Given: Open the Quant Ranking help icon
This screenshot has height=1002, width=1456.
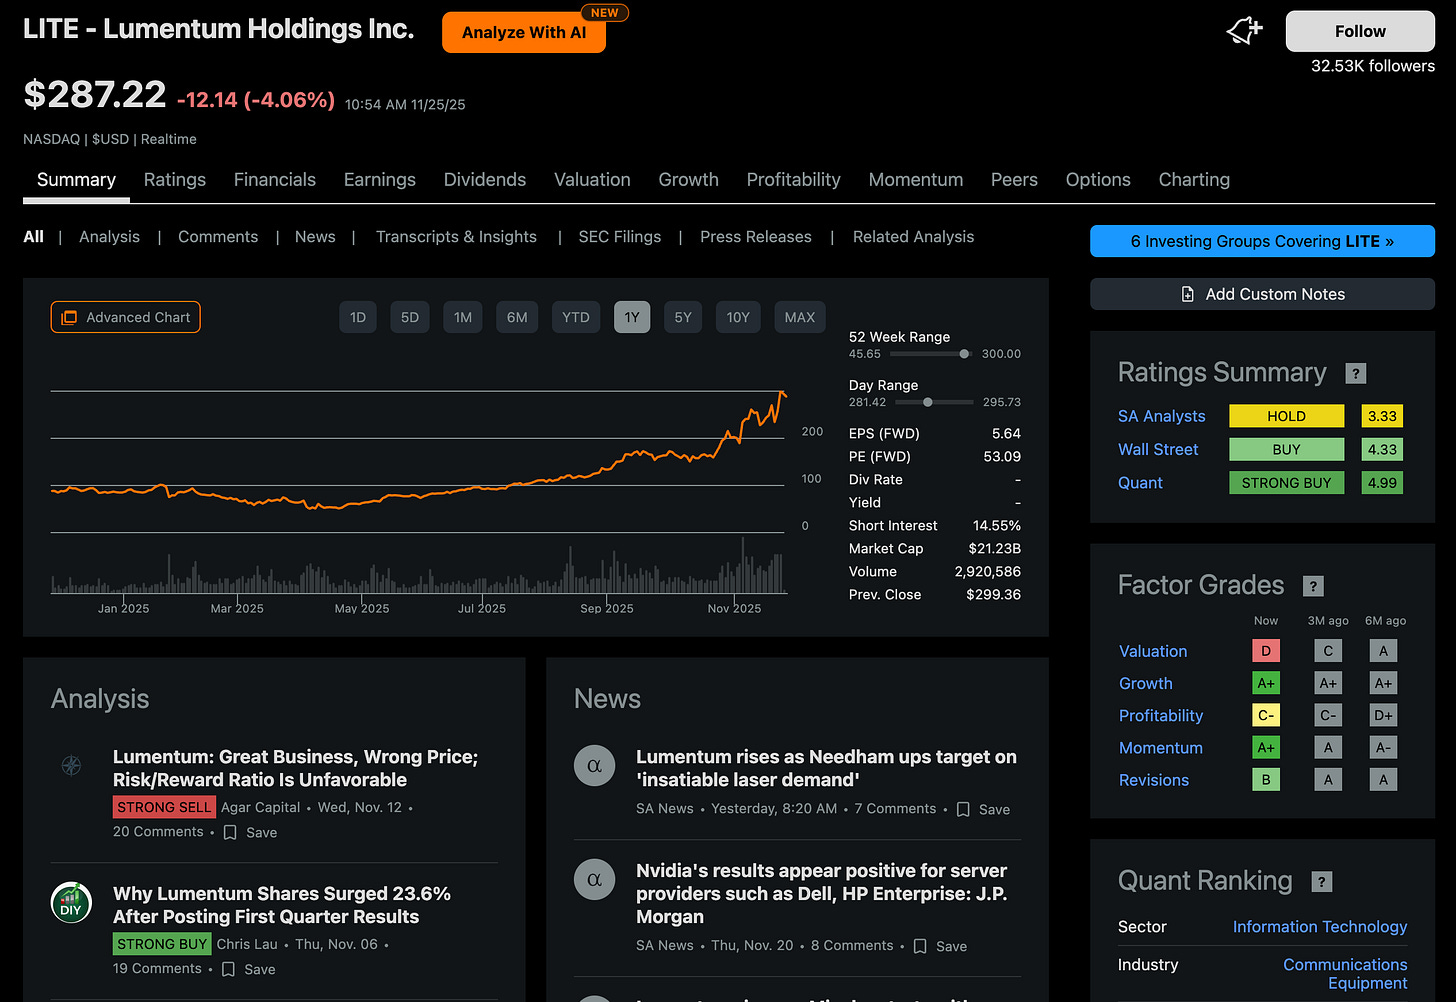Looking at the screenshot, I should click(x=1322, y=881).
